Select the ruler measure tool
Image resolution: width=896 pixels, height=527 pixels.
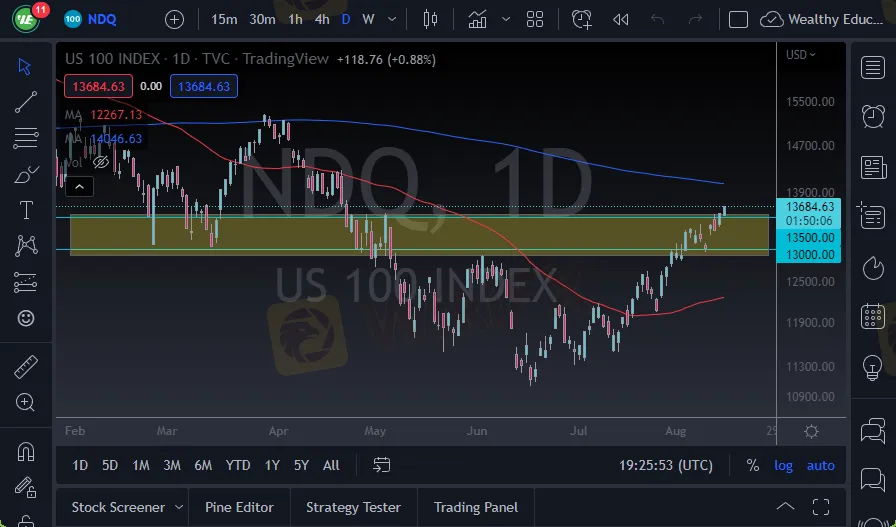point(26,367)
